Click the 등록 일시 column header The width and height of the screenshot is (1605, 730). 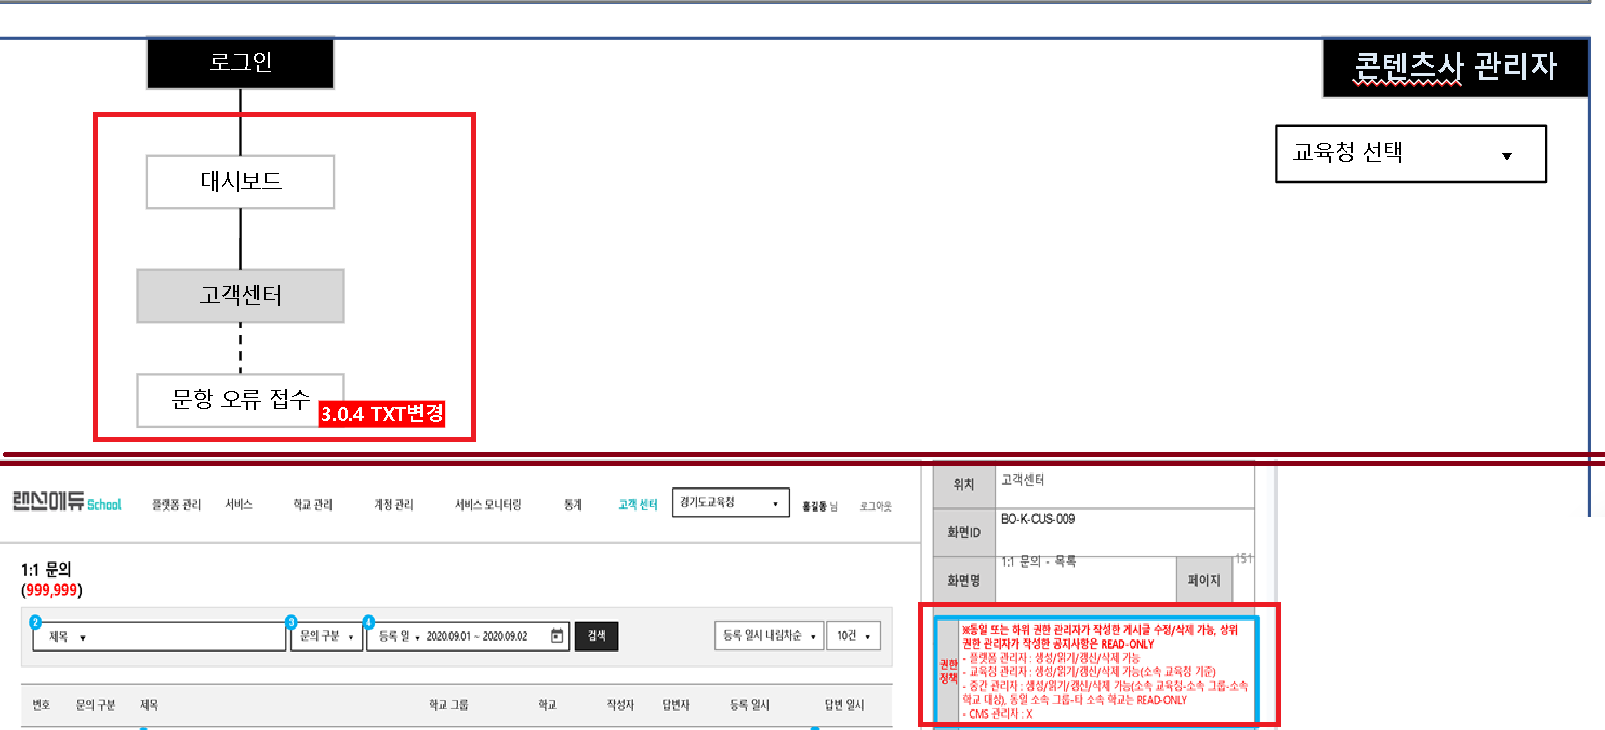pyautogui.click(x=749, y=706)
